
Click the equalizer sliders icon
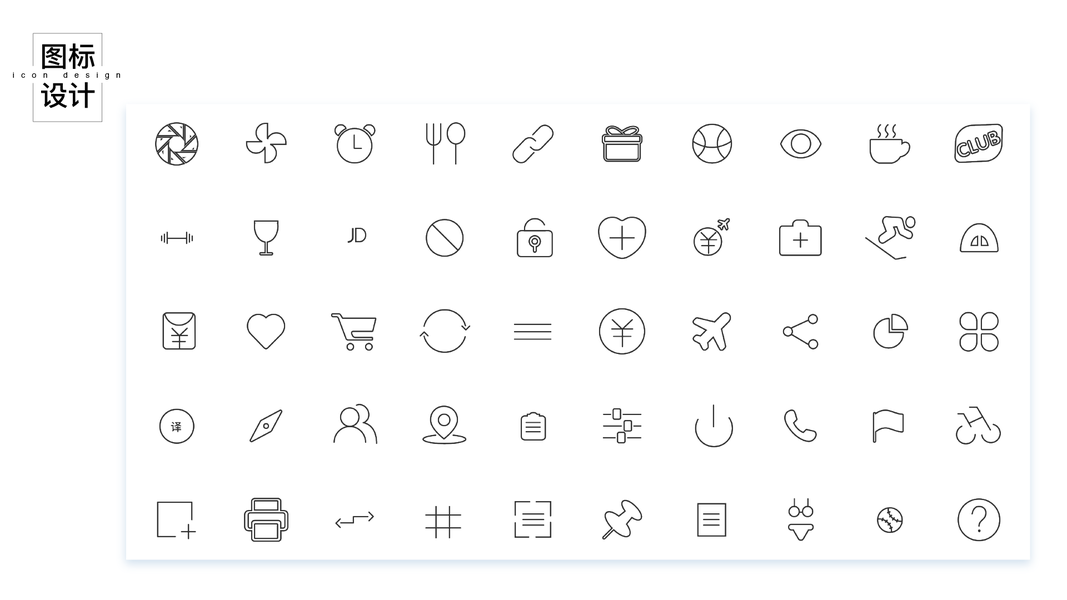(x=622, y=426)
